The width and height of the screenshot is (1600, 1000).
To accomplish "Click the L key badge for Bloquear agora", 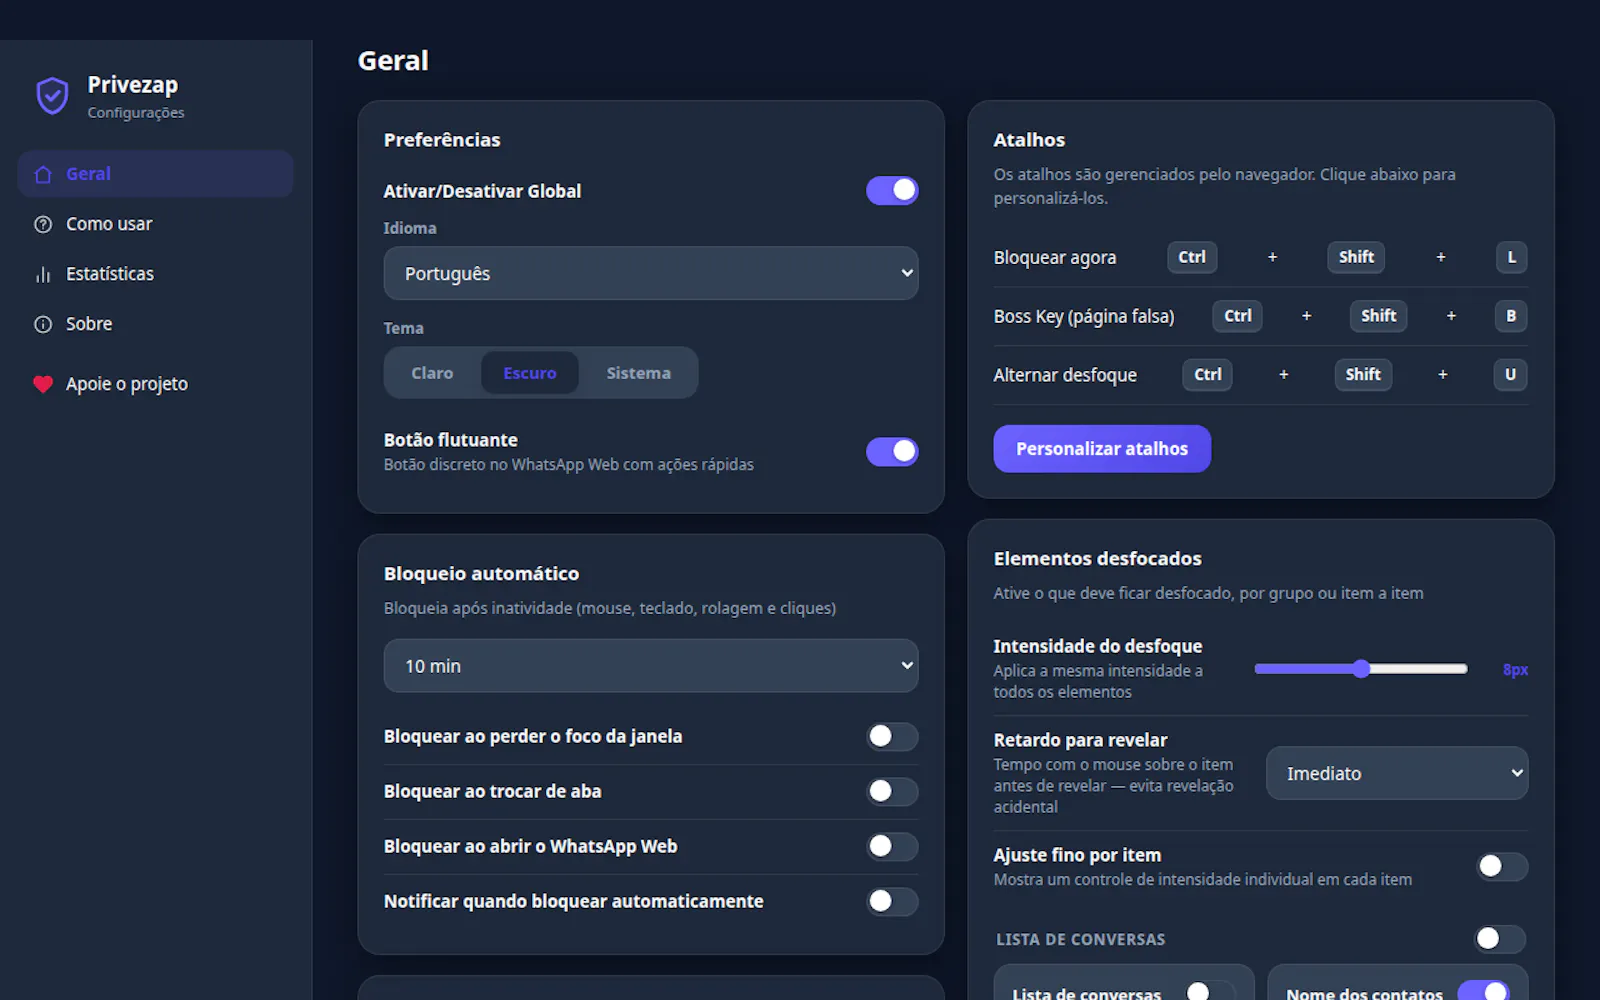I will pos(1511,257).
